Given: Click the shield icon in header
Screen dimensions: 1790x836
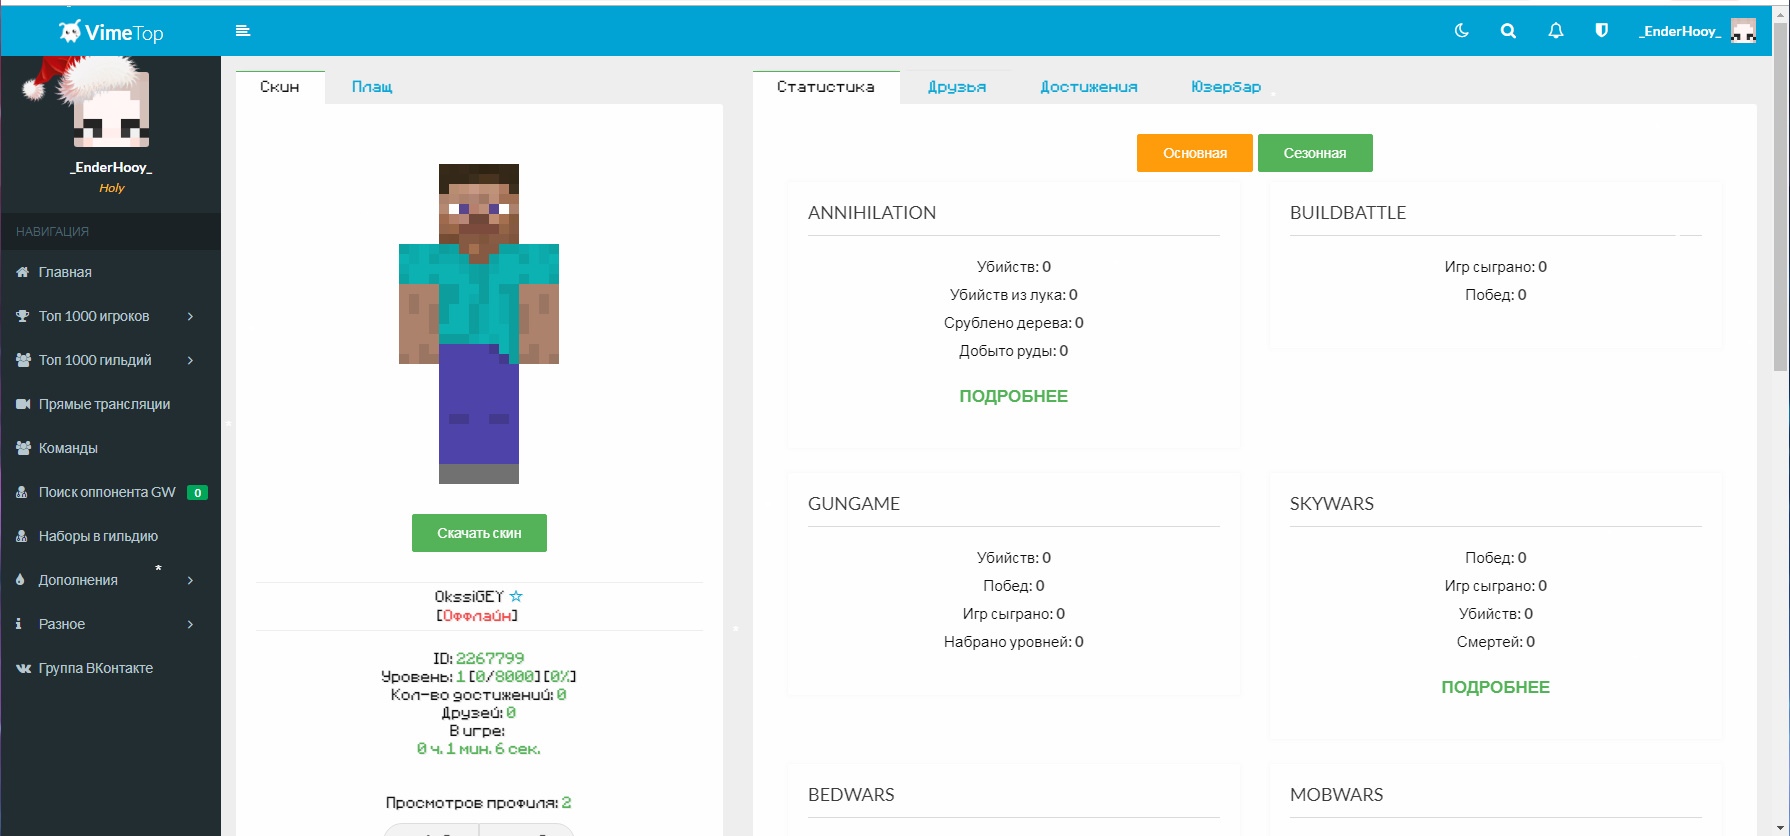Looking at the screenshot, I should click(1601, 31).
